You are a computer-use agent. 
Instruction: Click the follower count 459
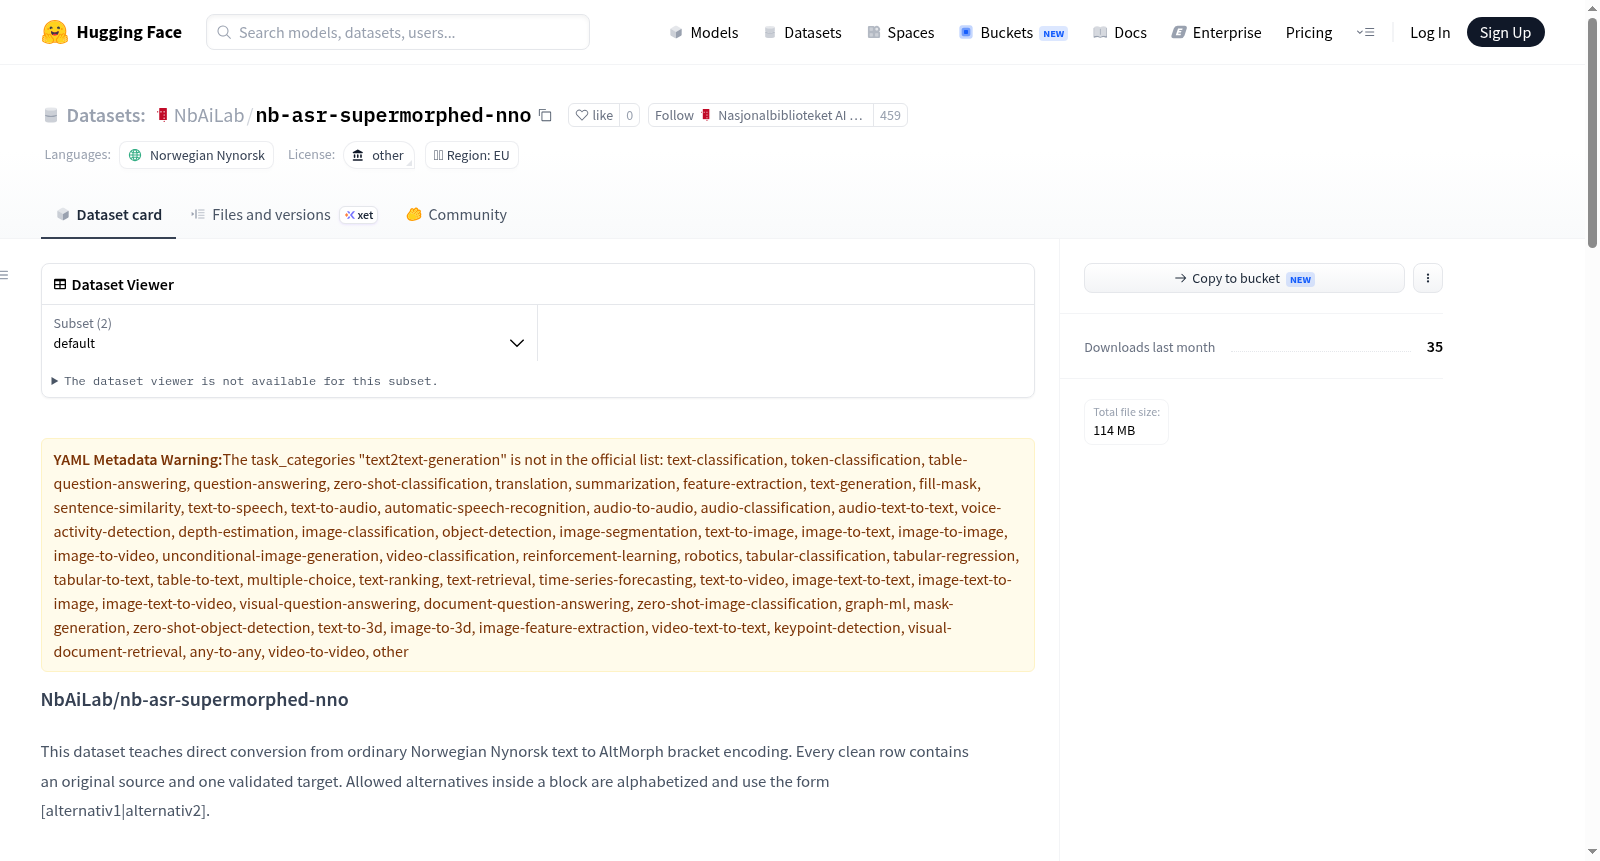(890, 115)
